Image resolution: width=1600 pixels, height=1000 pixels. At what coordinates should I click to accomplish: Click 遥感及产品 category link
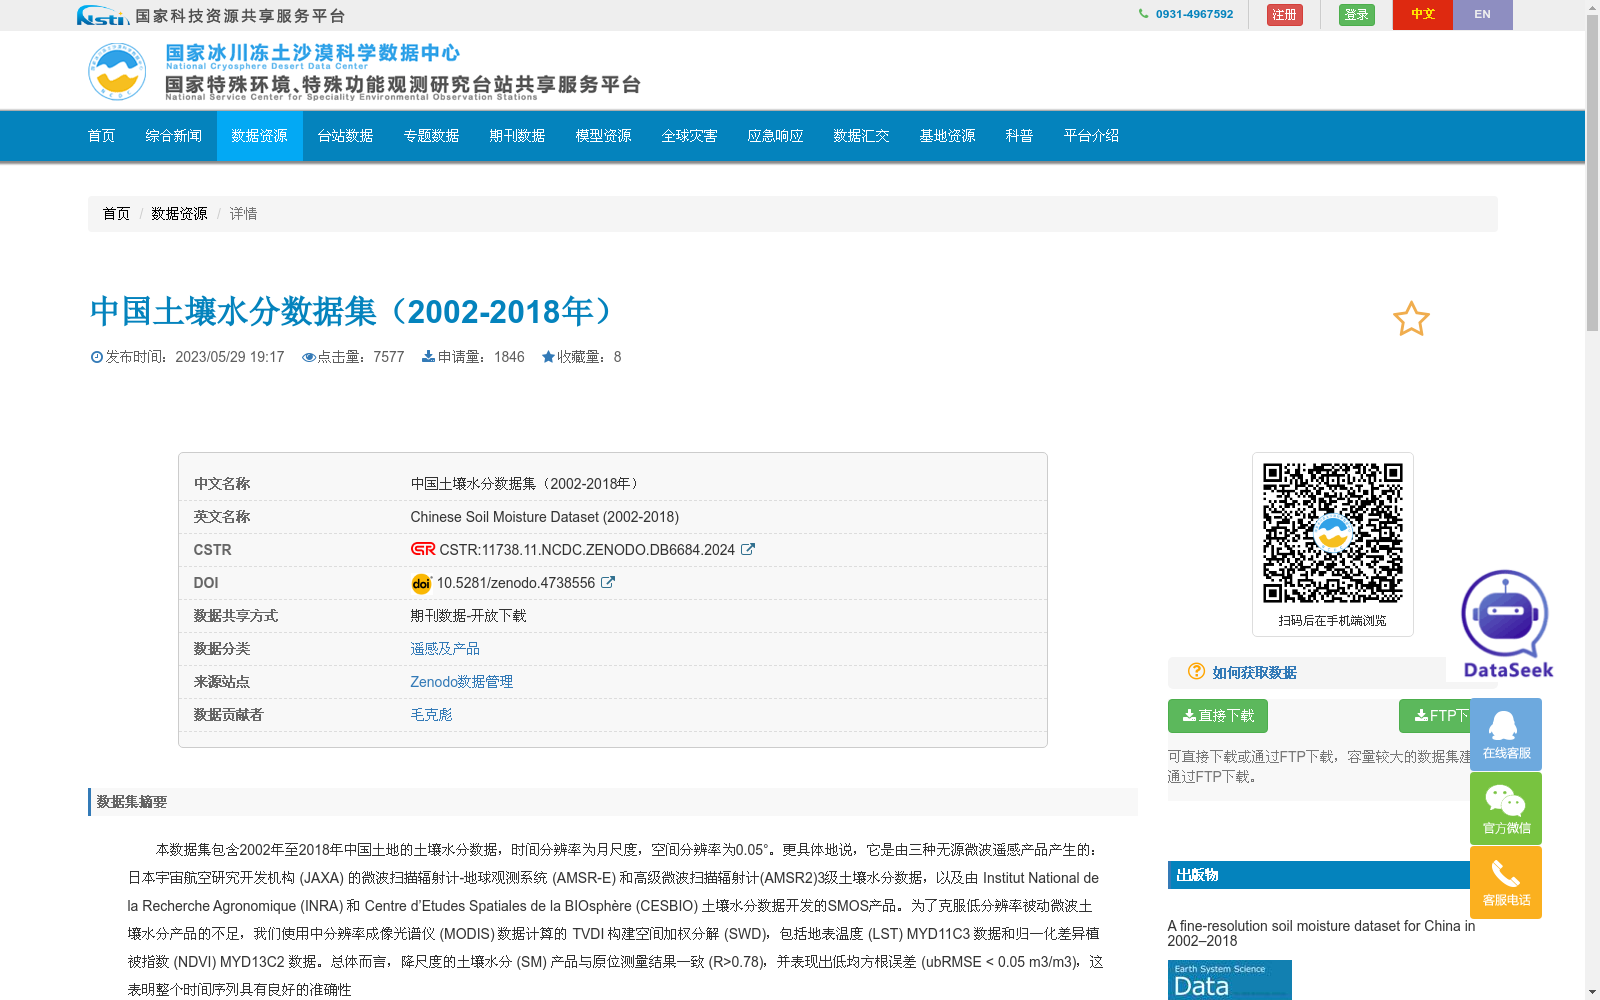(x=445, y=648)
